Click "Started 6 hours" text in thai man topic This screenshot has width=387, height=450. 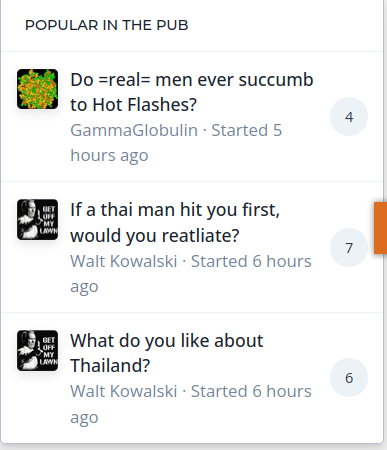click(251, 261)
